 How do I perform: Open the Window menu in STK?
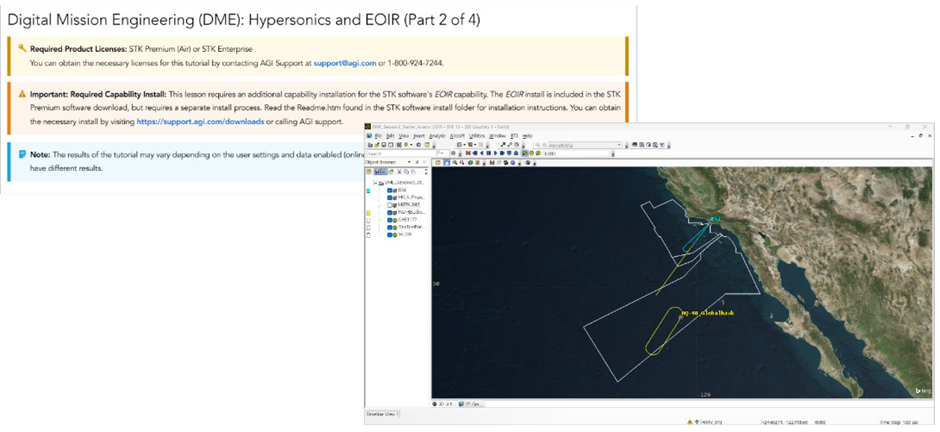[x=498, y=136]
